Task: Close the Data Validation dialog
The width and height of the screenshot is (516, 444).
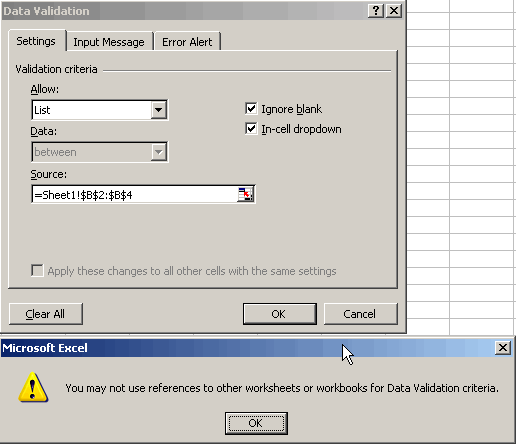Action: coord(394,11)
